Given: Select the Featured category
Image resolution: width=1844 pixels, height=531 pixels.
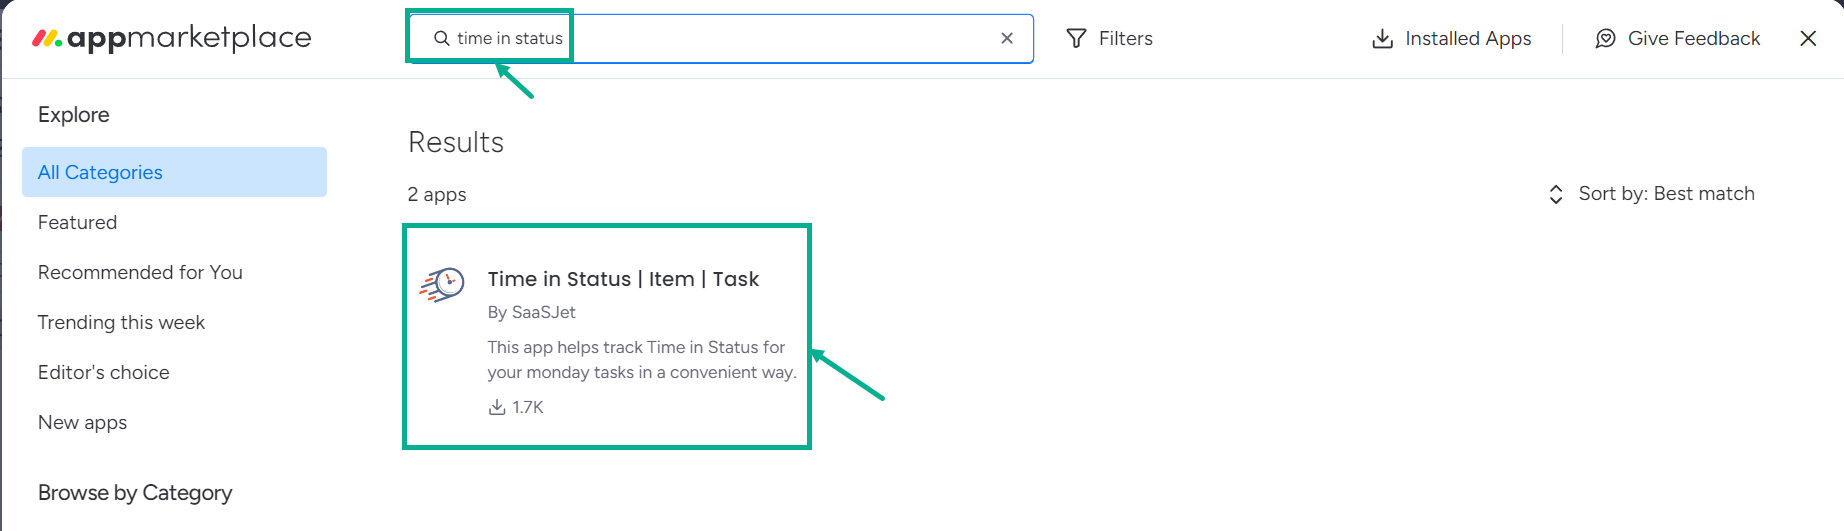Looking at the screenshot, I should [77, 222].
